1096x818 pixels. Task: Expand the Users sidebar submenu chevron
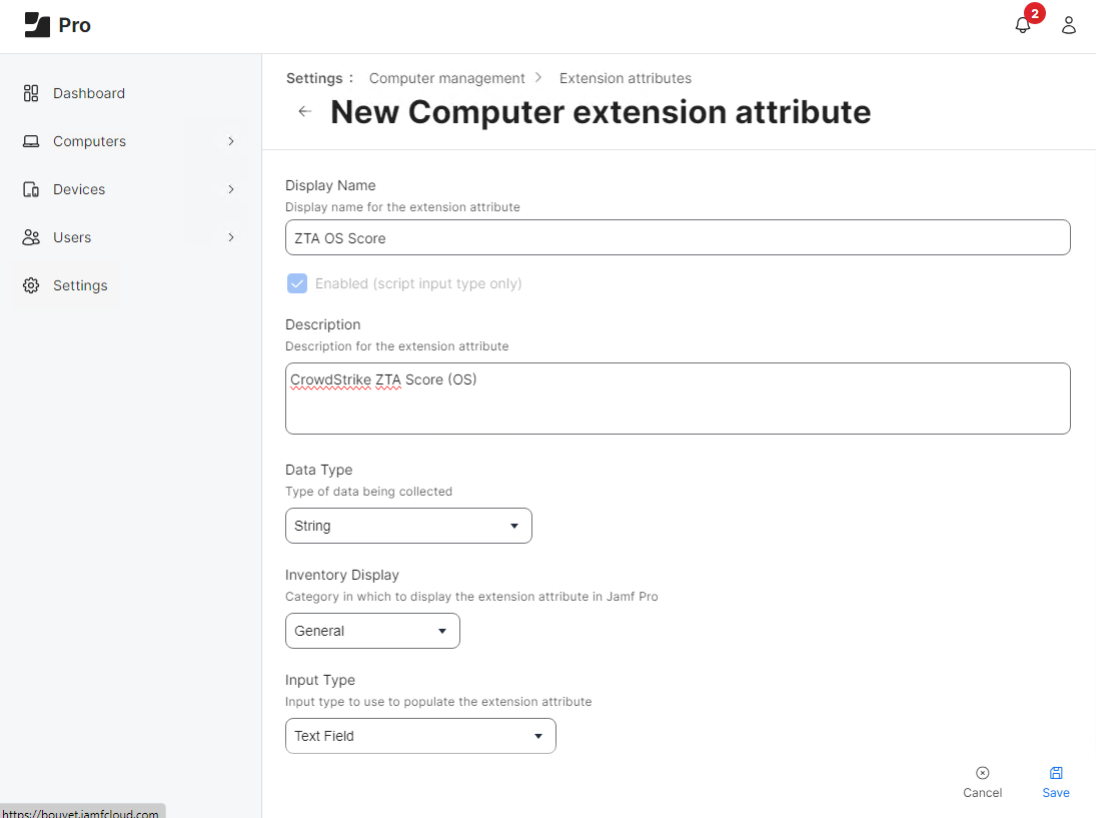[x=231, y=237]
